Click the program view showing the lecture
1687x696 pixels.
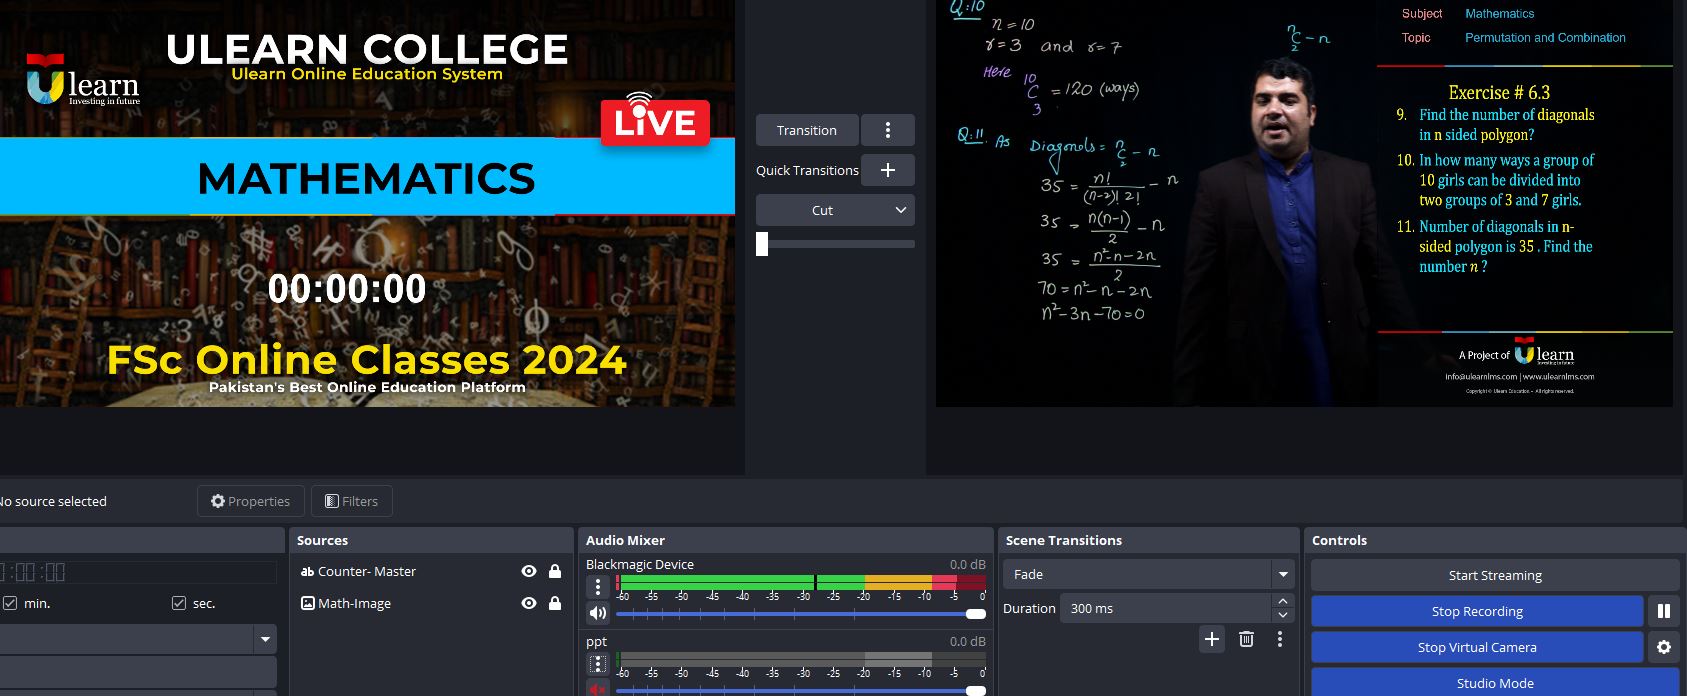pos(1304,203)
